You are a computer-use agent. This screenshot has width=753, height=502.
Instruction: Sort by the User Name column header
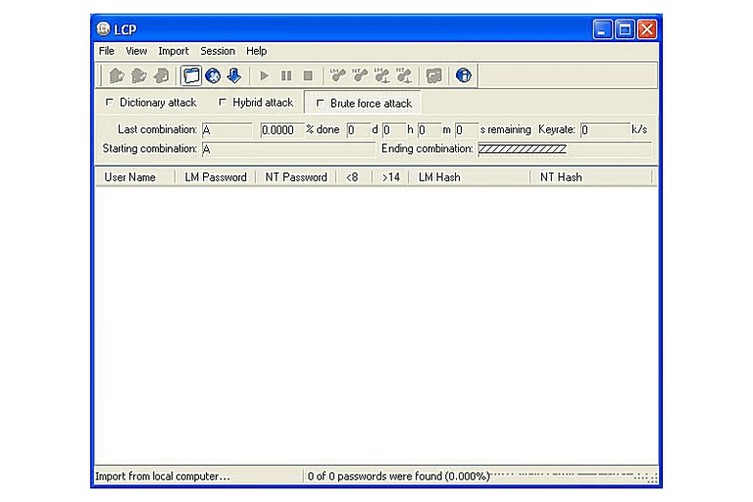coord(131,177)
